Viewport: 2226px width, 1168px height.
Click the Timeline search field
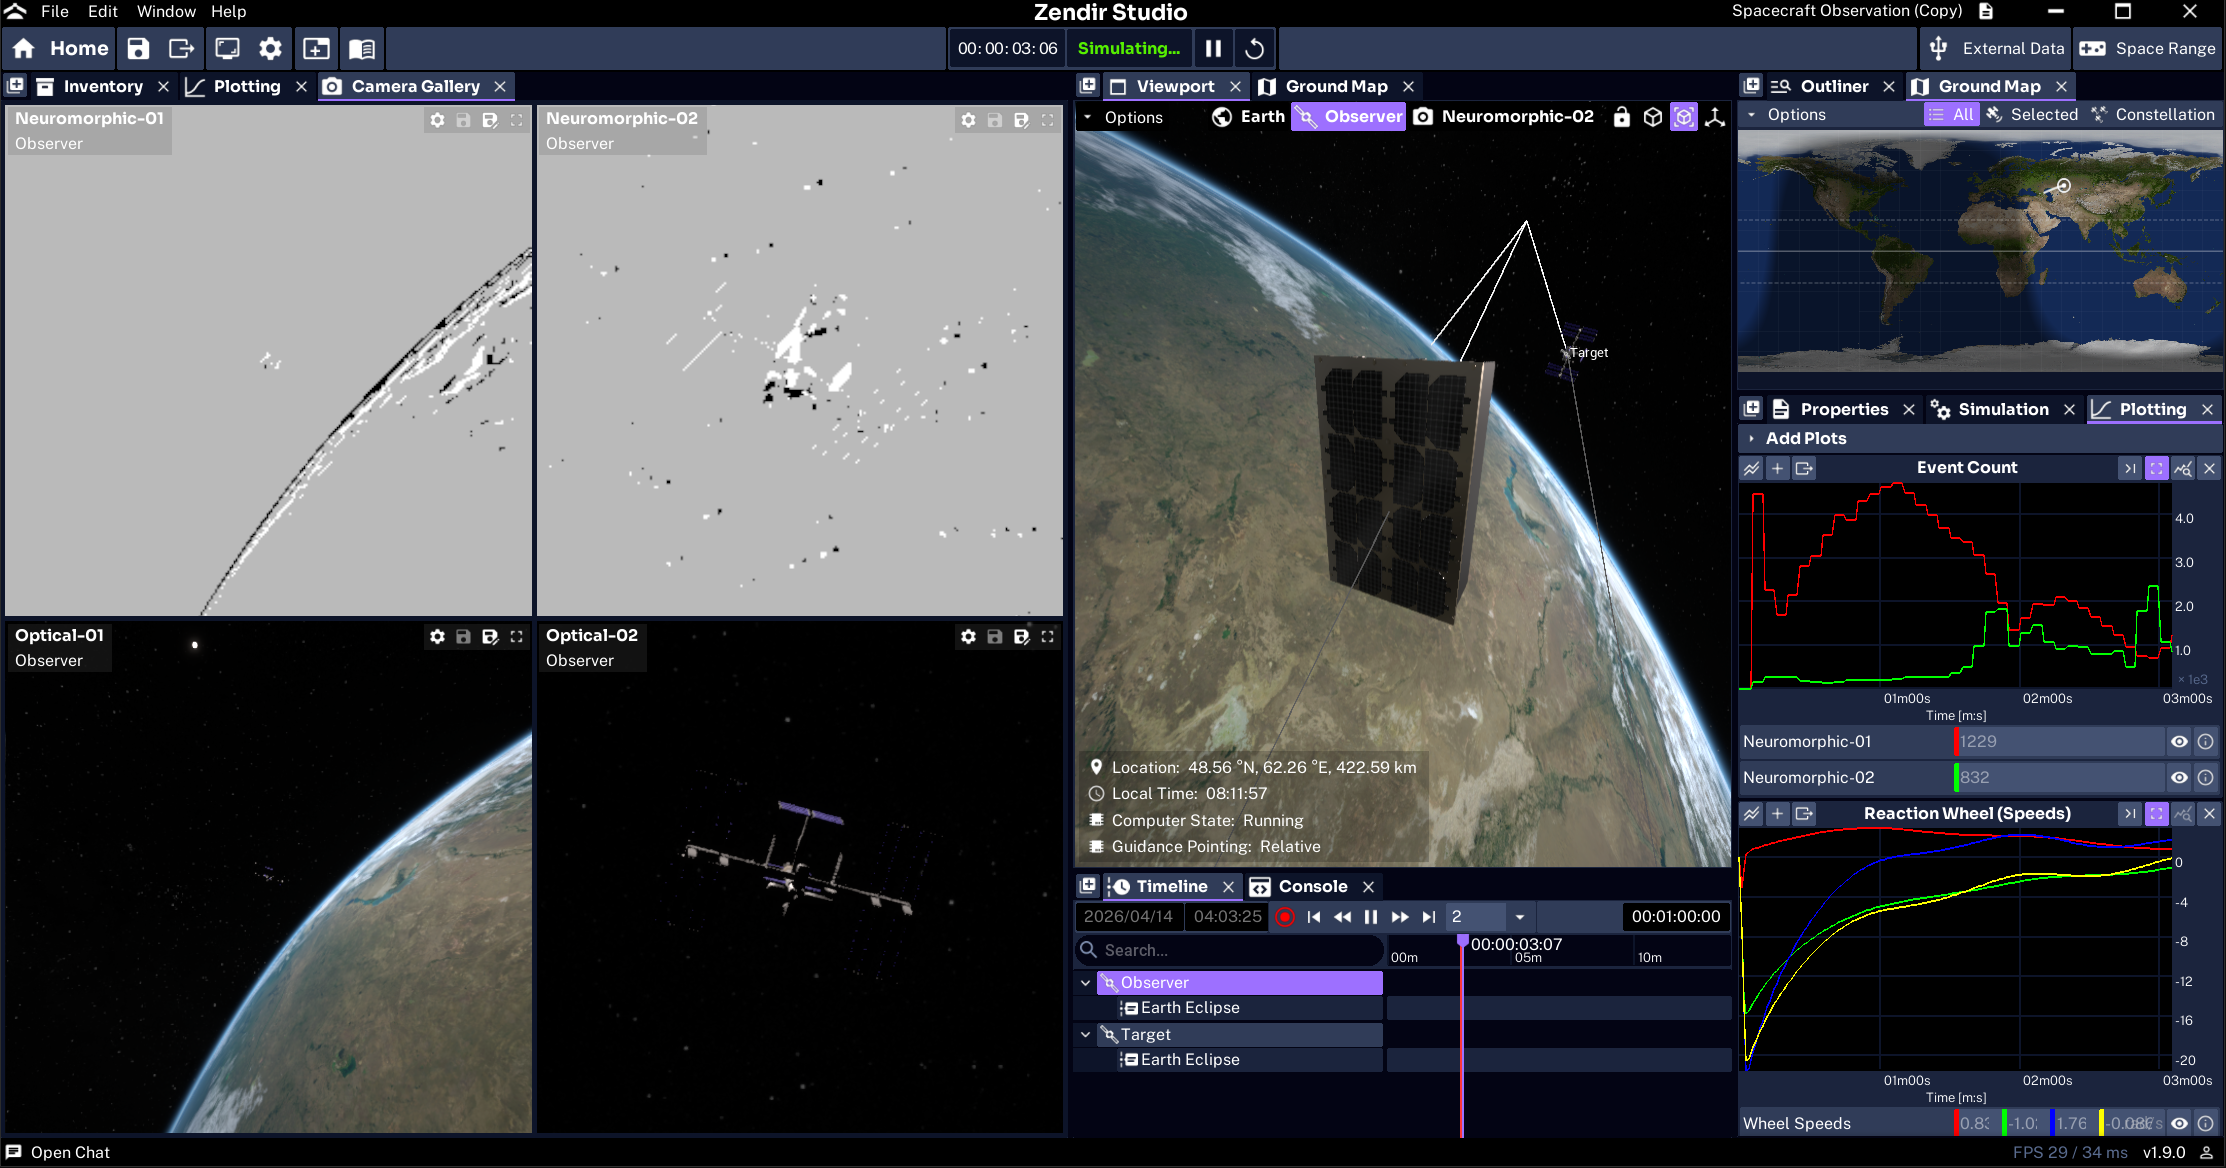click(x=1230, y=951)
